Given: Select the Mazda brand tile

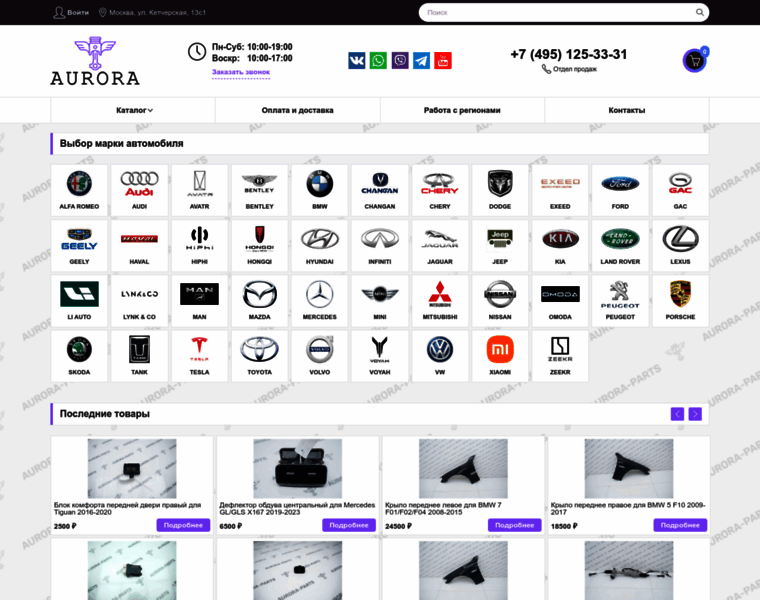Looking at the screenshot, I should (x=259, y=300).
